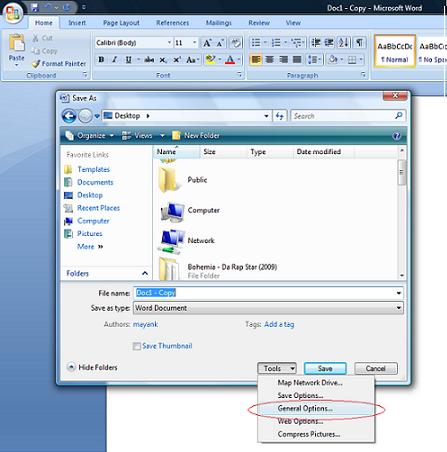Open the Save as type dropdown
This screenshot has height=452, width=447.
tap(399, 308)
